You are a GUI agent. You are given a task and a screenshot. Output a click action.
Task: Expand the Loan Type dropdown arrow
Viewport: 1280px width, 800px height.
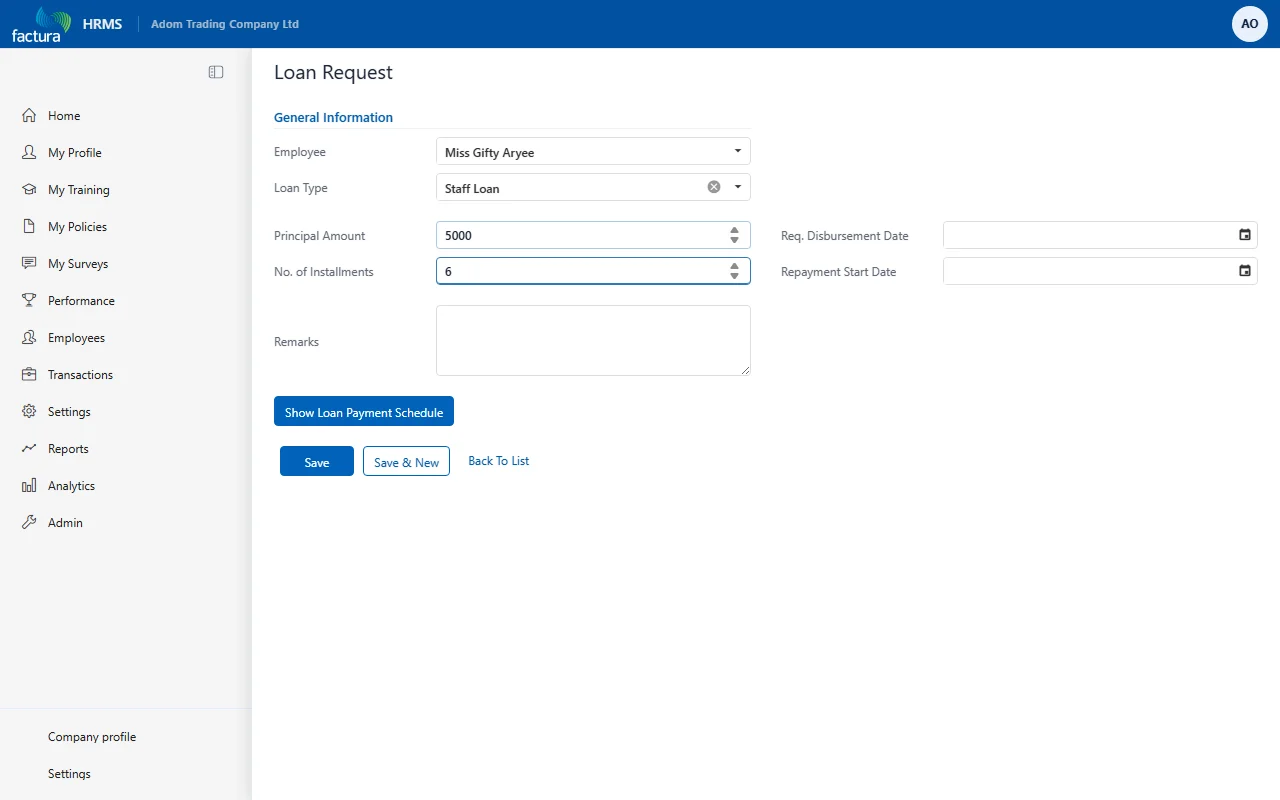(x=738, y=187)
